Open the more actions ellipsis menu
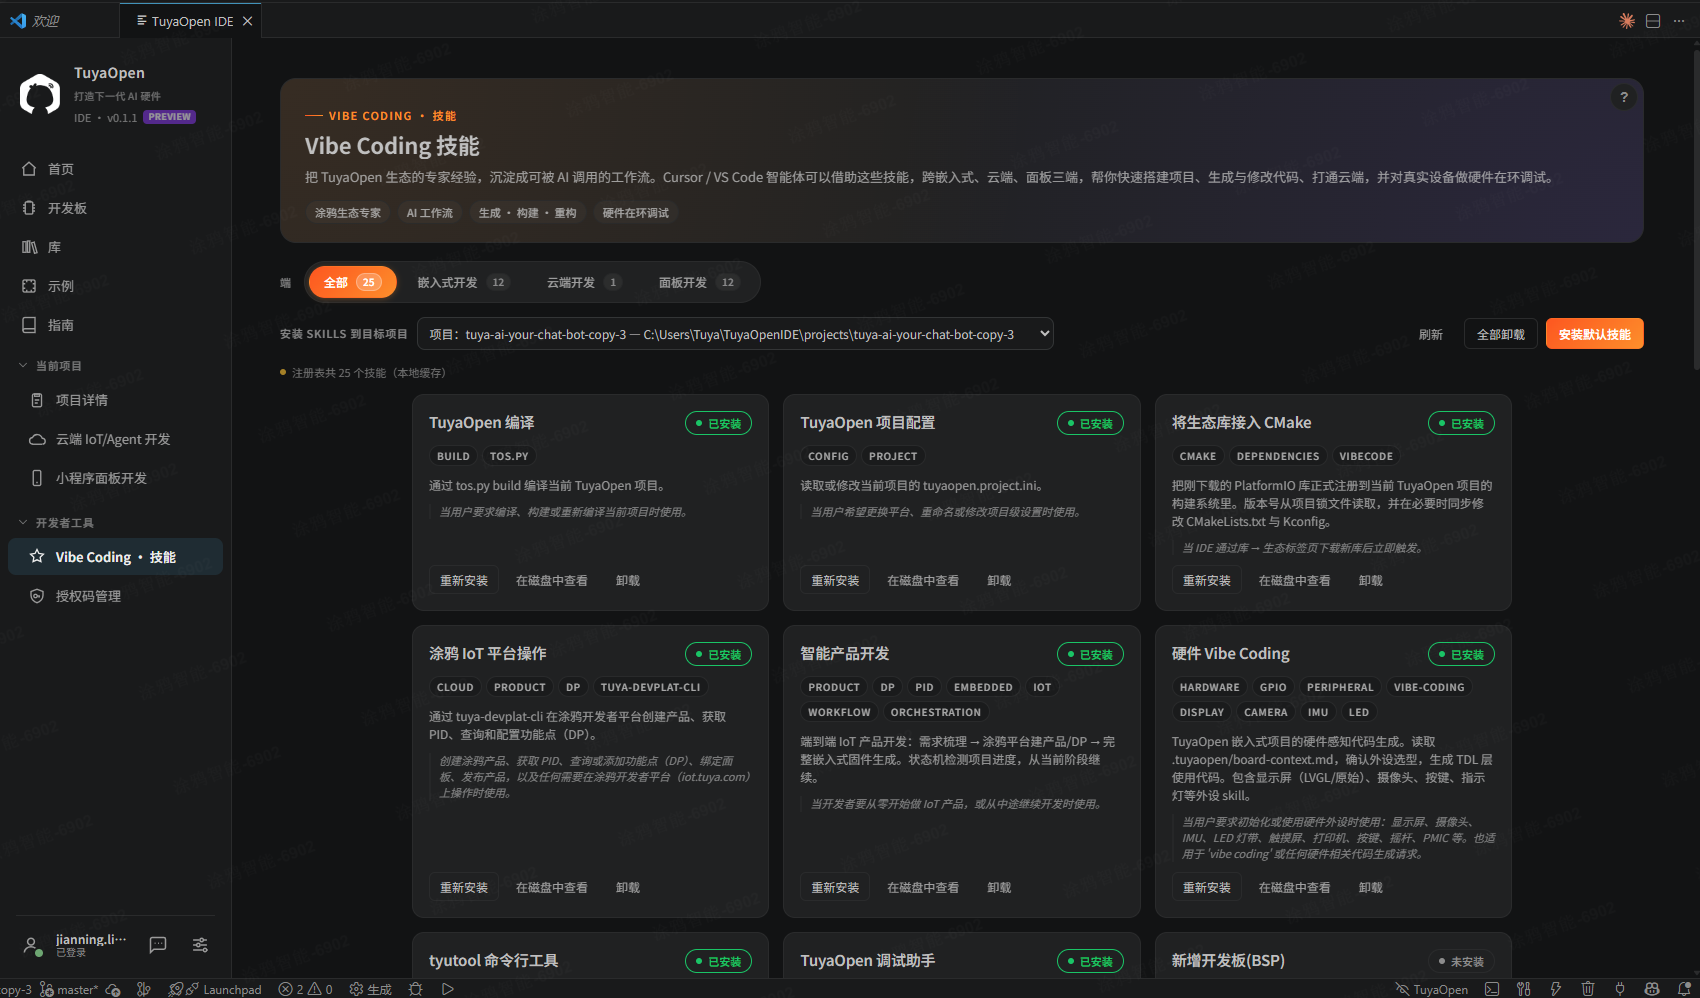The width and height of the screenshot is (1700, 998). point(1679,21)
